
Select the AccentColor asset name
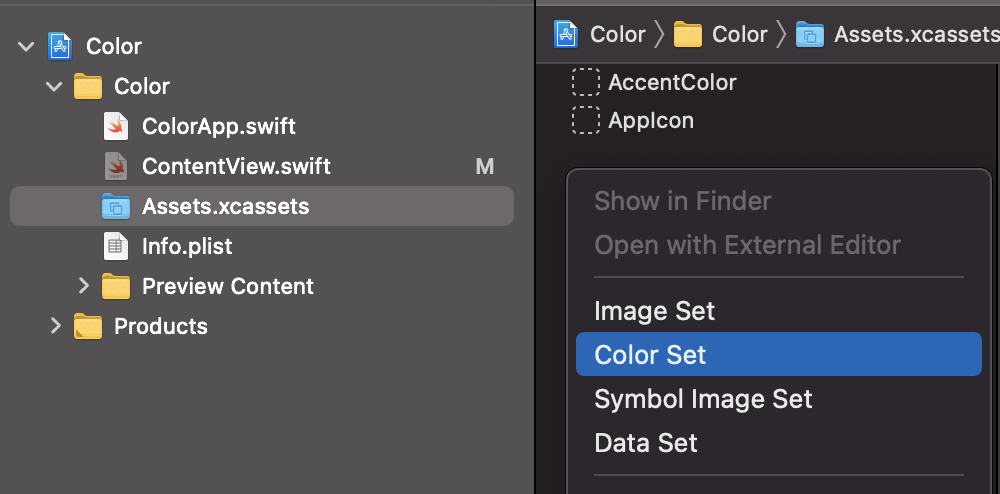672,82
